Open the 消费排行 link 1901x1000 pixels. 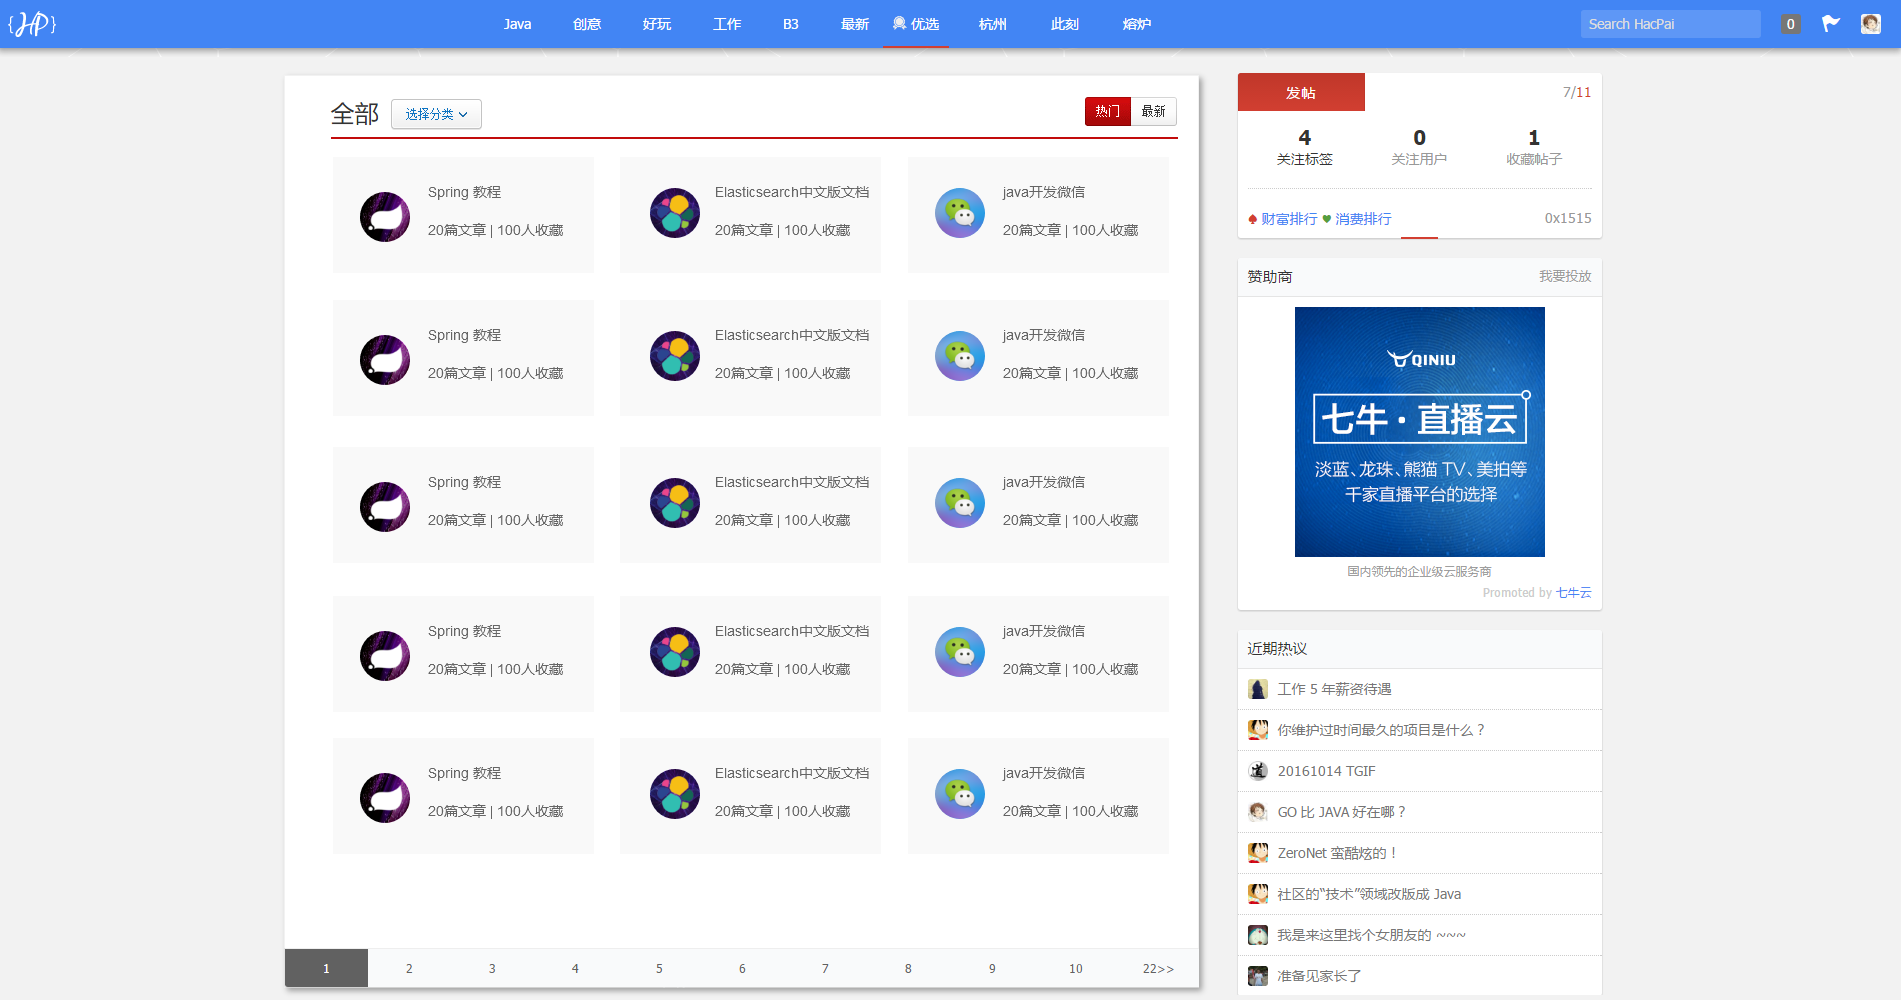tap(1363, 219)
